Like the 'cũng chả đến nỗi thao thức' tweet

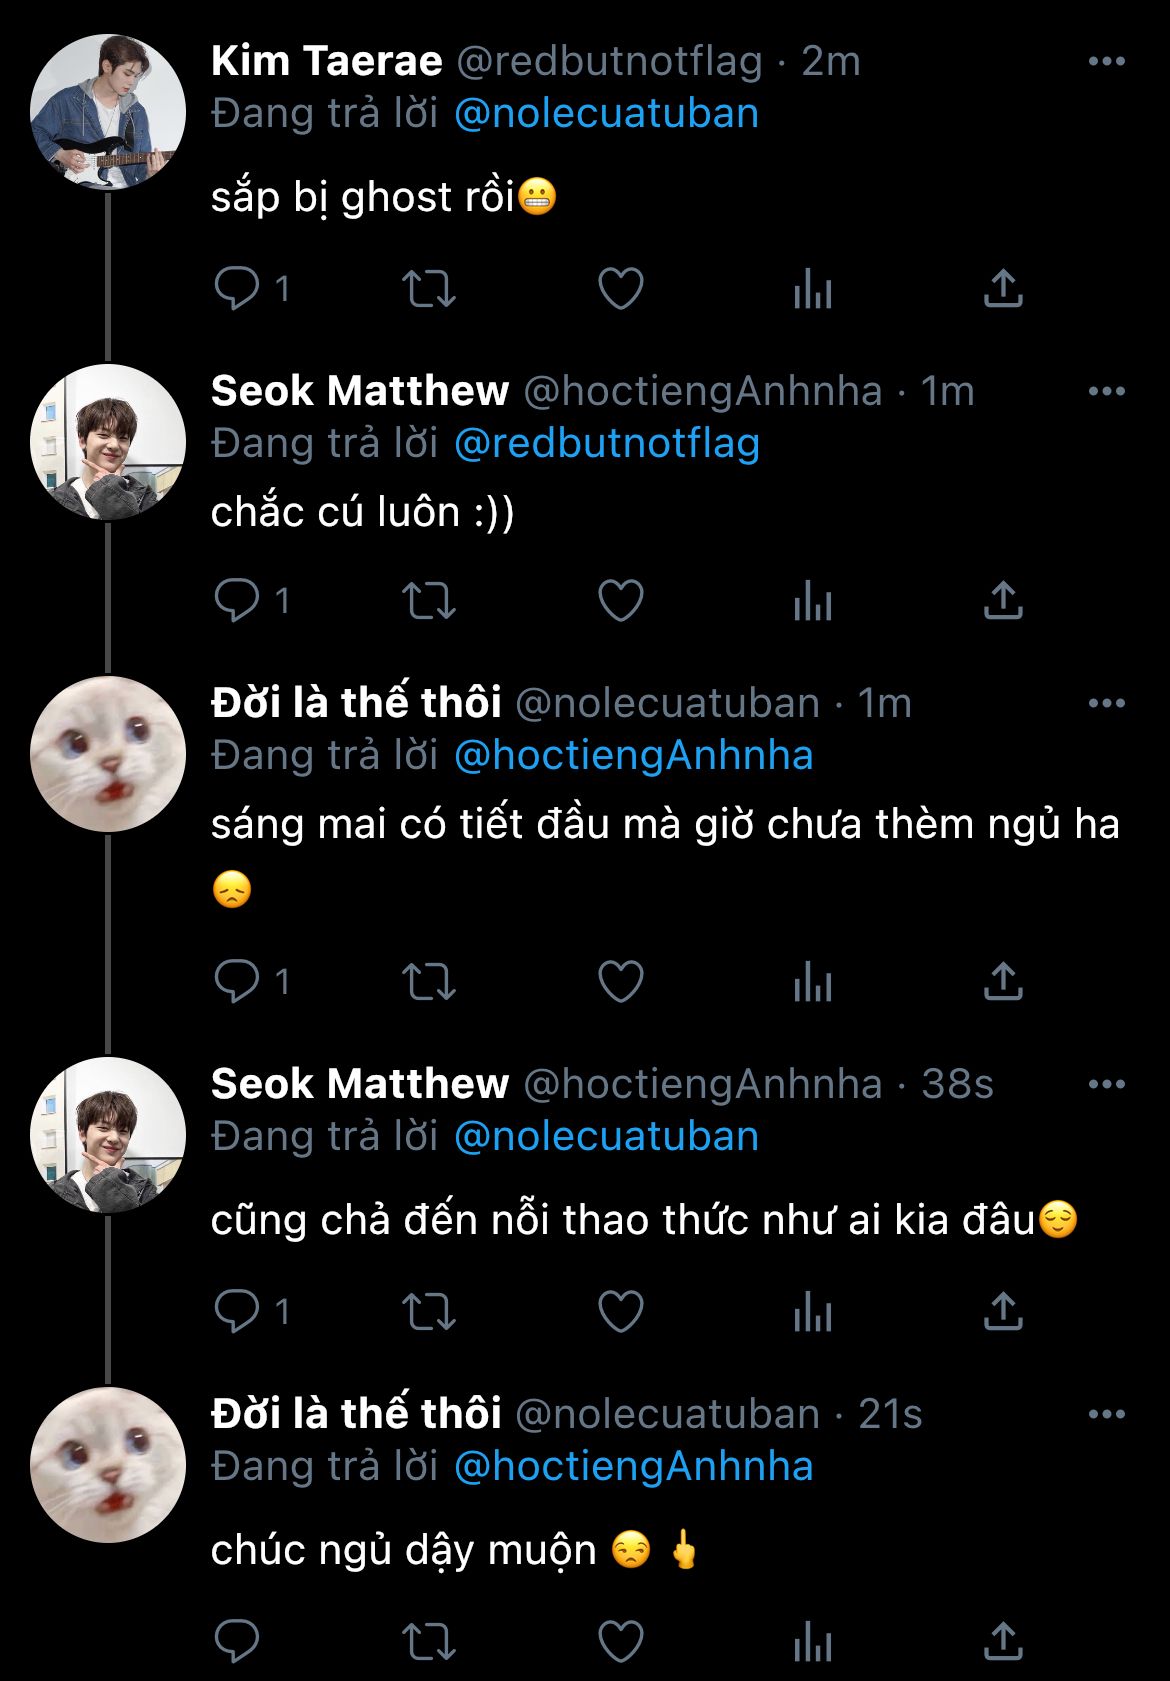(620, 1312)
